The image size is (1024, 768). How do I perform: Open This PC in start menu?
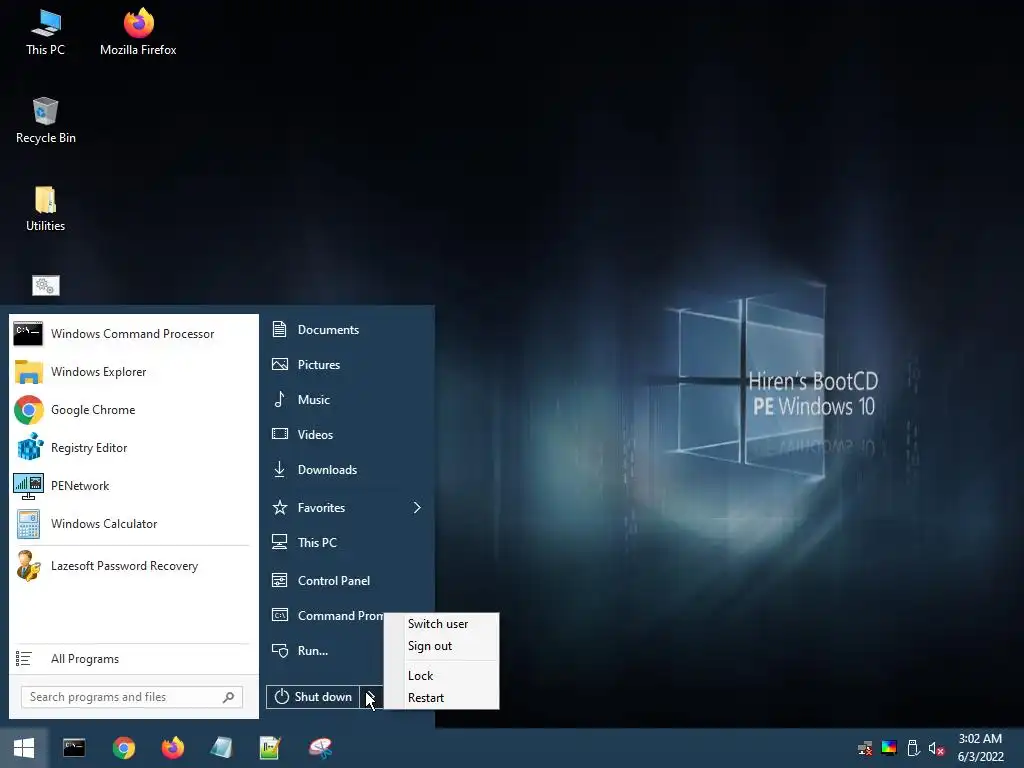[x=347, y=543]
